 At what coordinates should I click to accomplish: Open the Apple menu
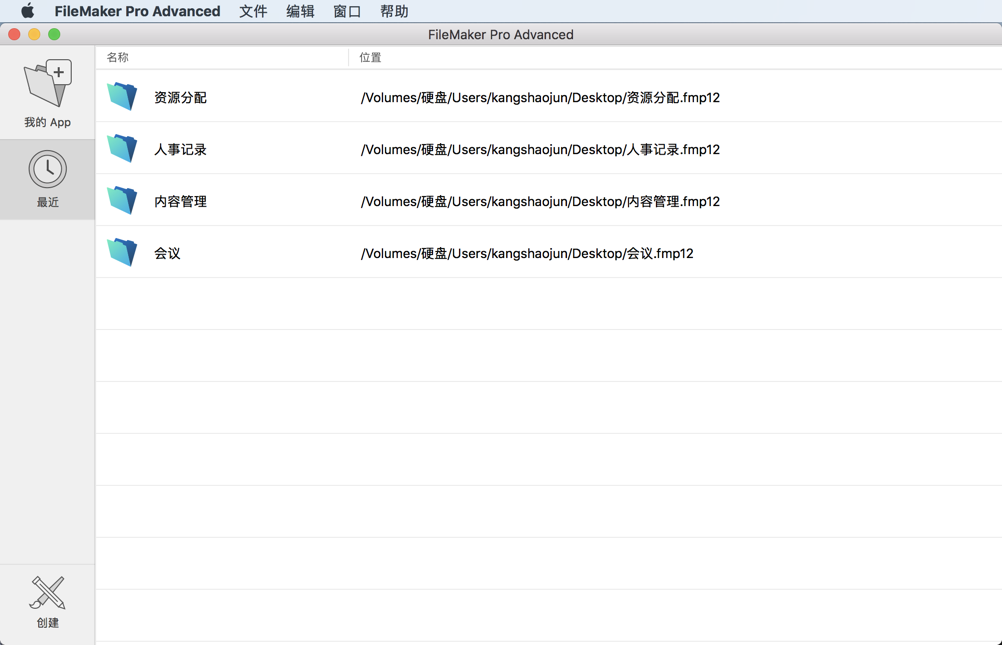27,11
